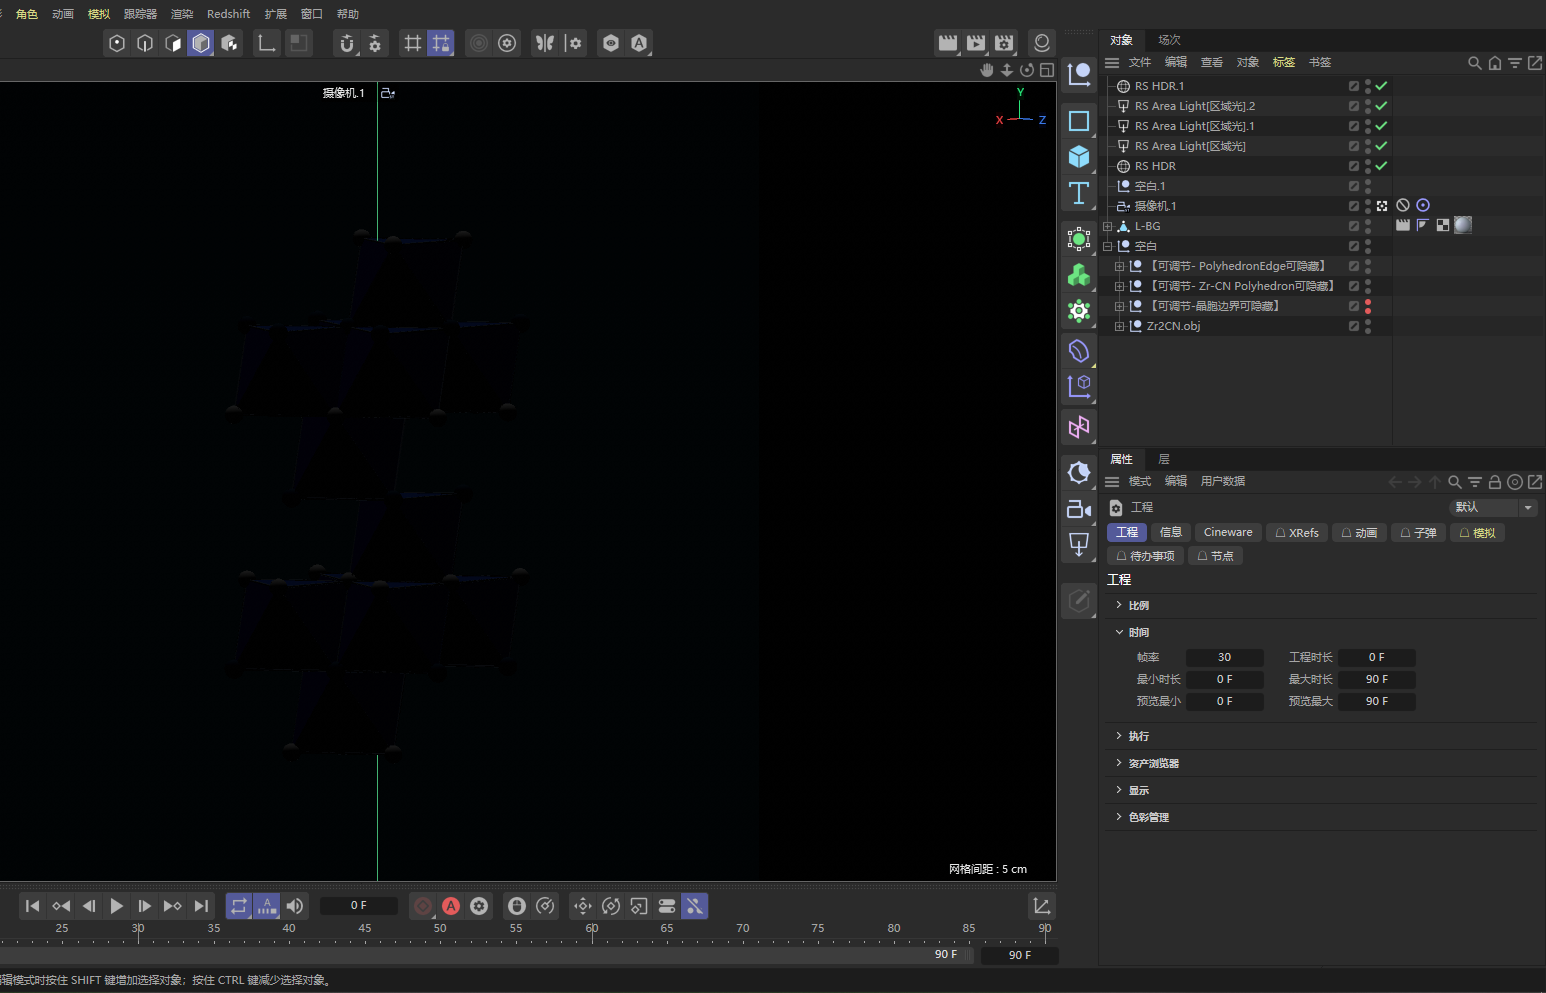Image resolution: width=1546 pixels, height=993 pixels.
Task: Toggle locked workplane icon
Action: 441,43
